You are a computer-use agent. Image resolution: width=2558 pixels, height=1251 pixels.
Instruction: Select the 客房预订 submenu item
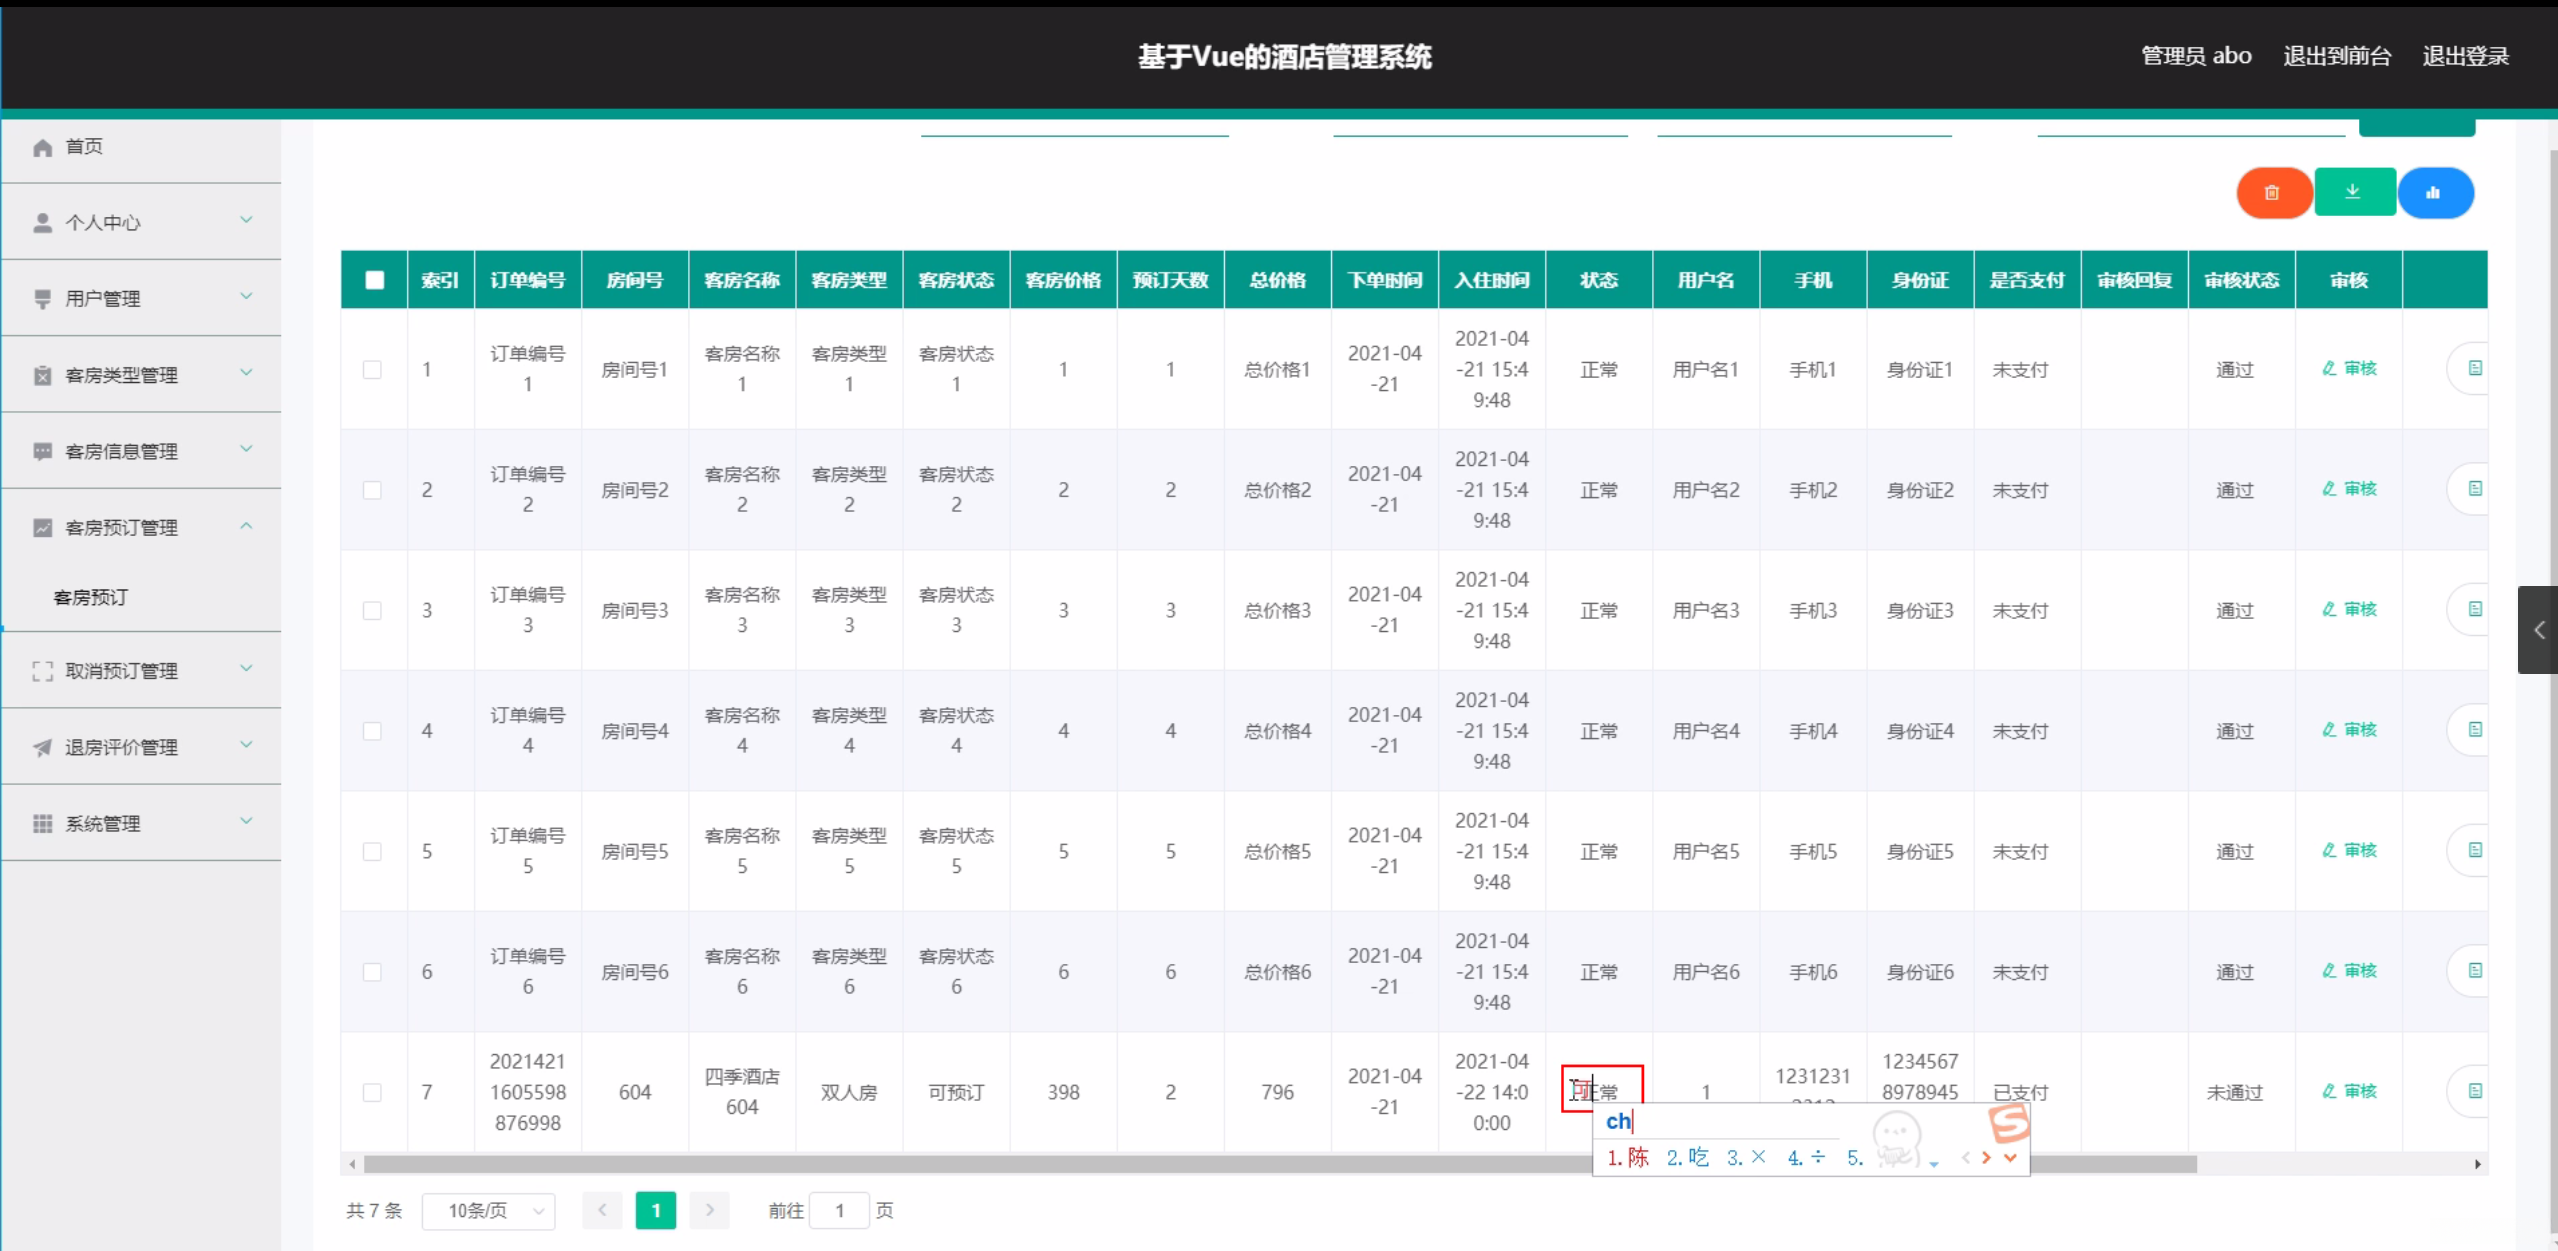(x=91, y=597)
